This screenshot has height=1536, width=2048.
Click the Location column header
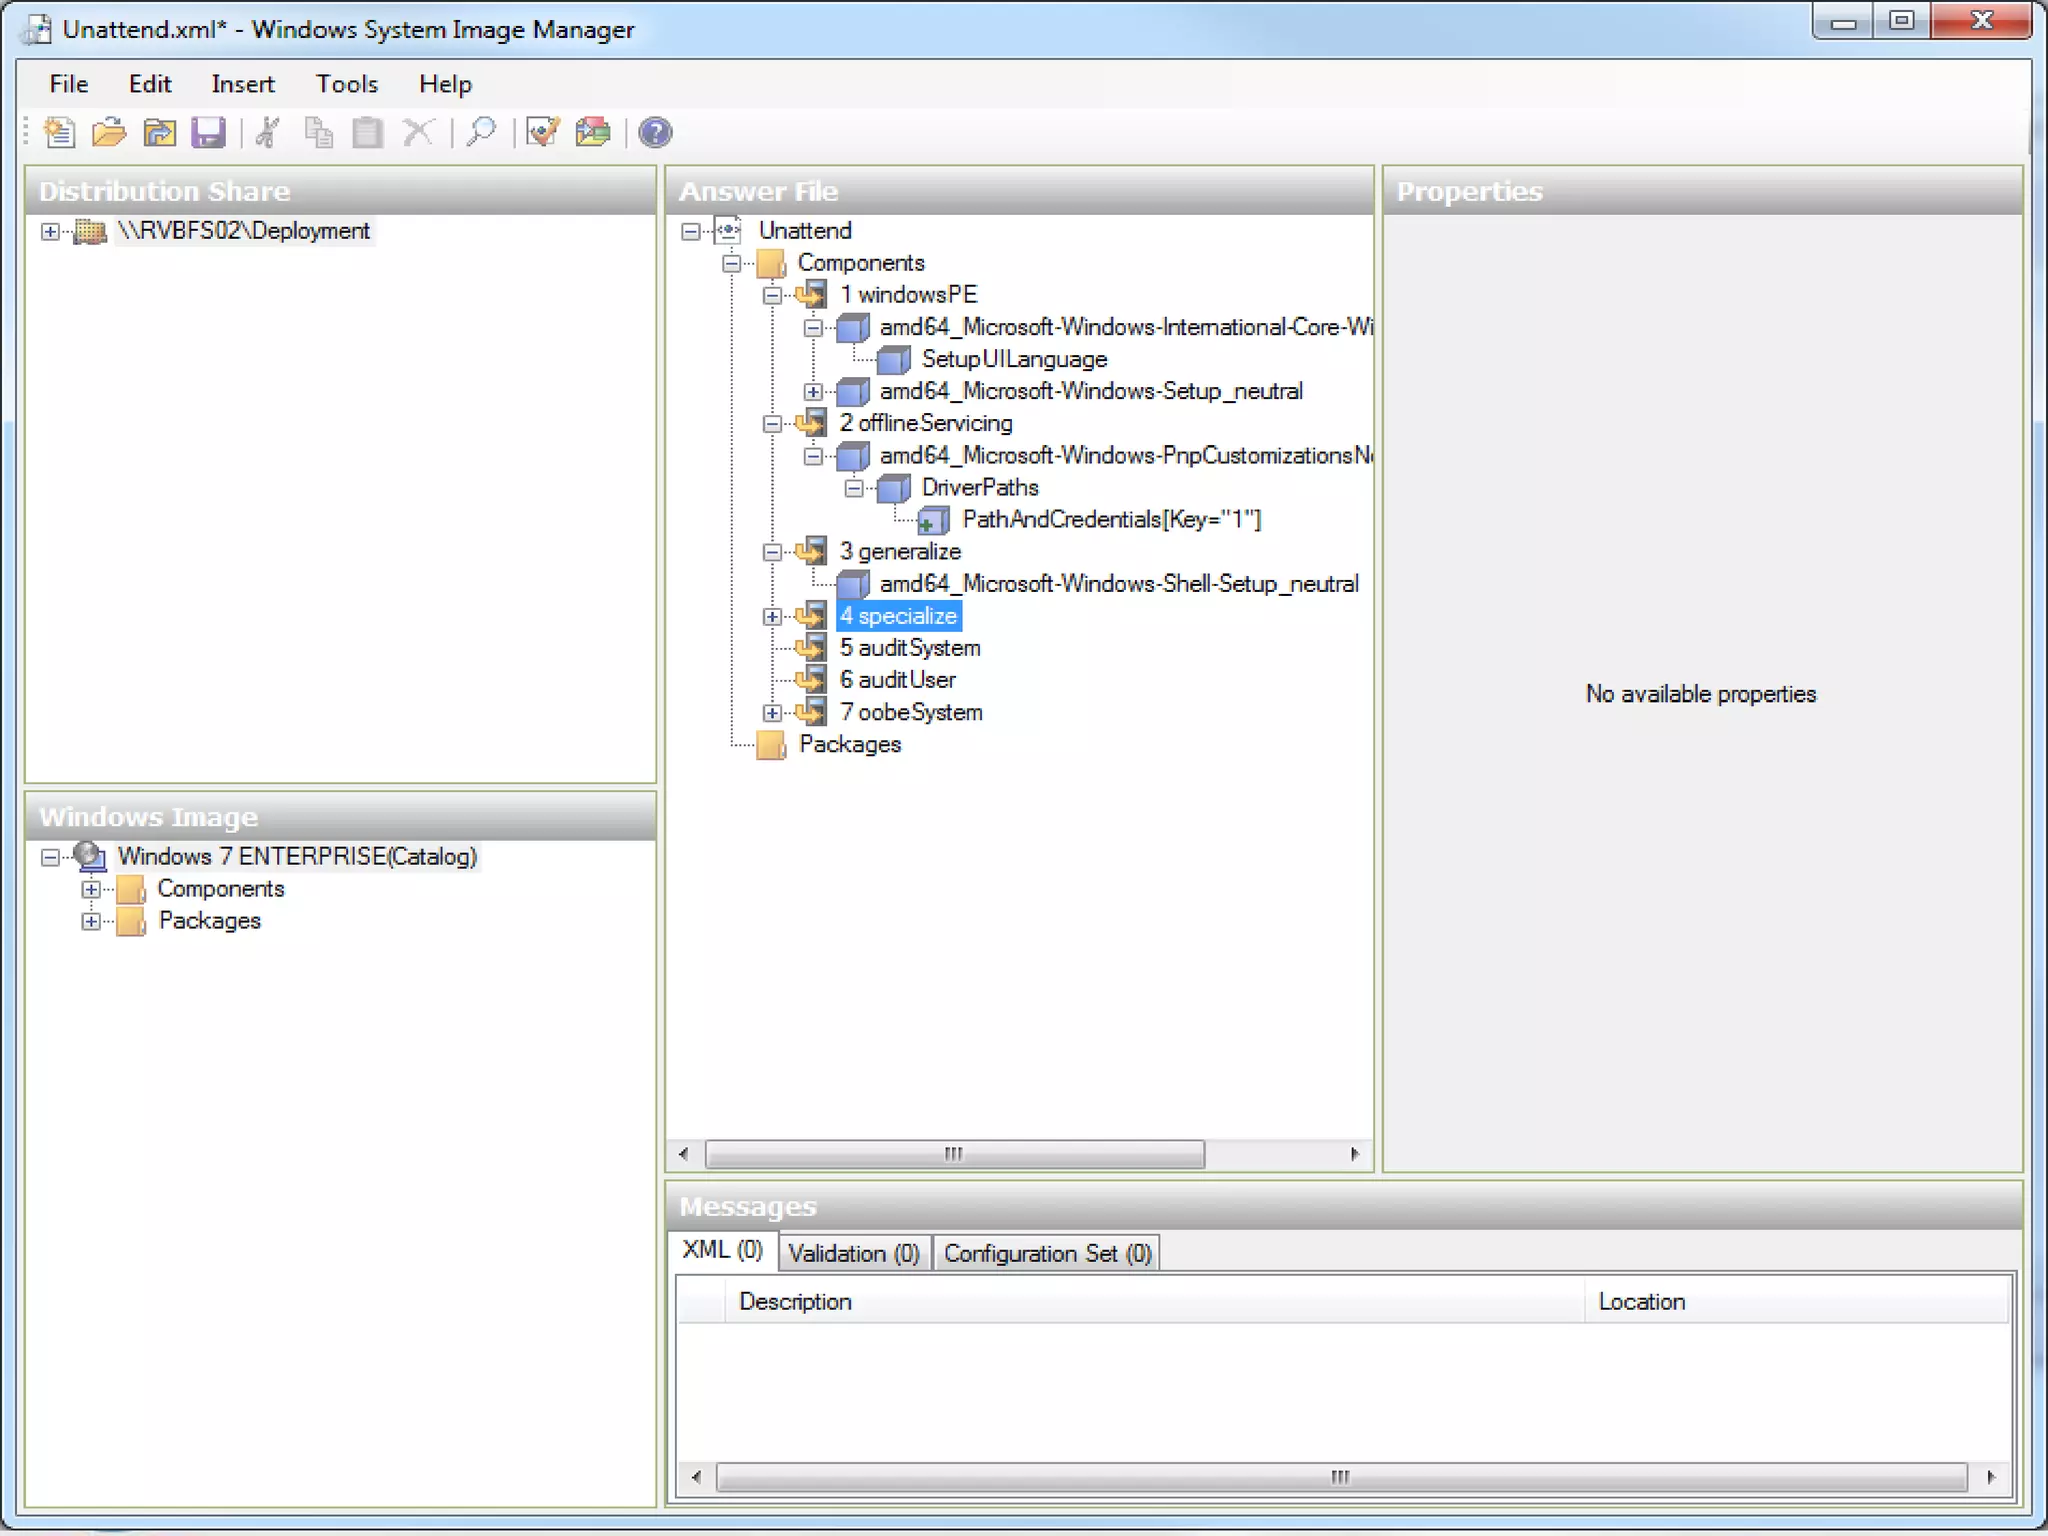click(x=1797, y=1301)
